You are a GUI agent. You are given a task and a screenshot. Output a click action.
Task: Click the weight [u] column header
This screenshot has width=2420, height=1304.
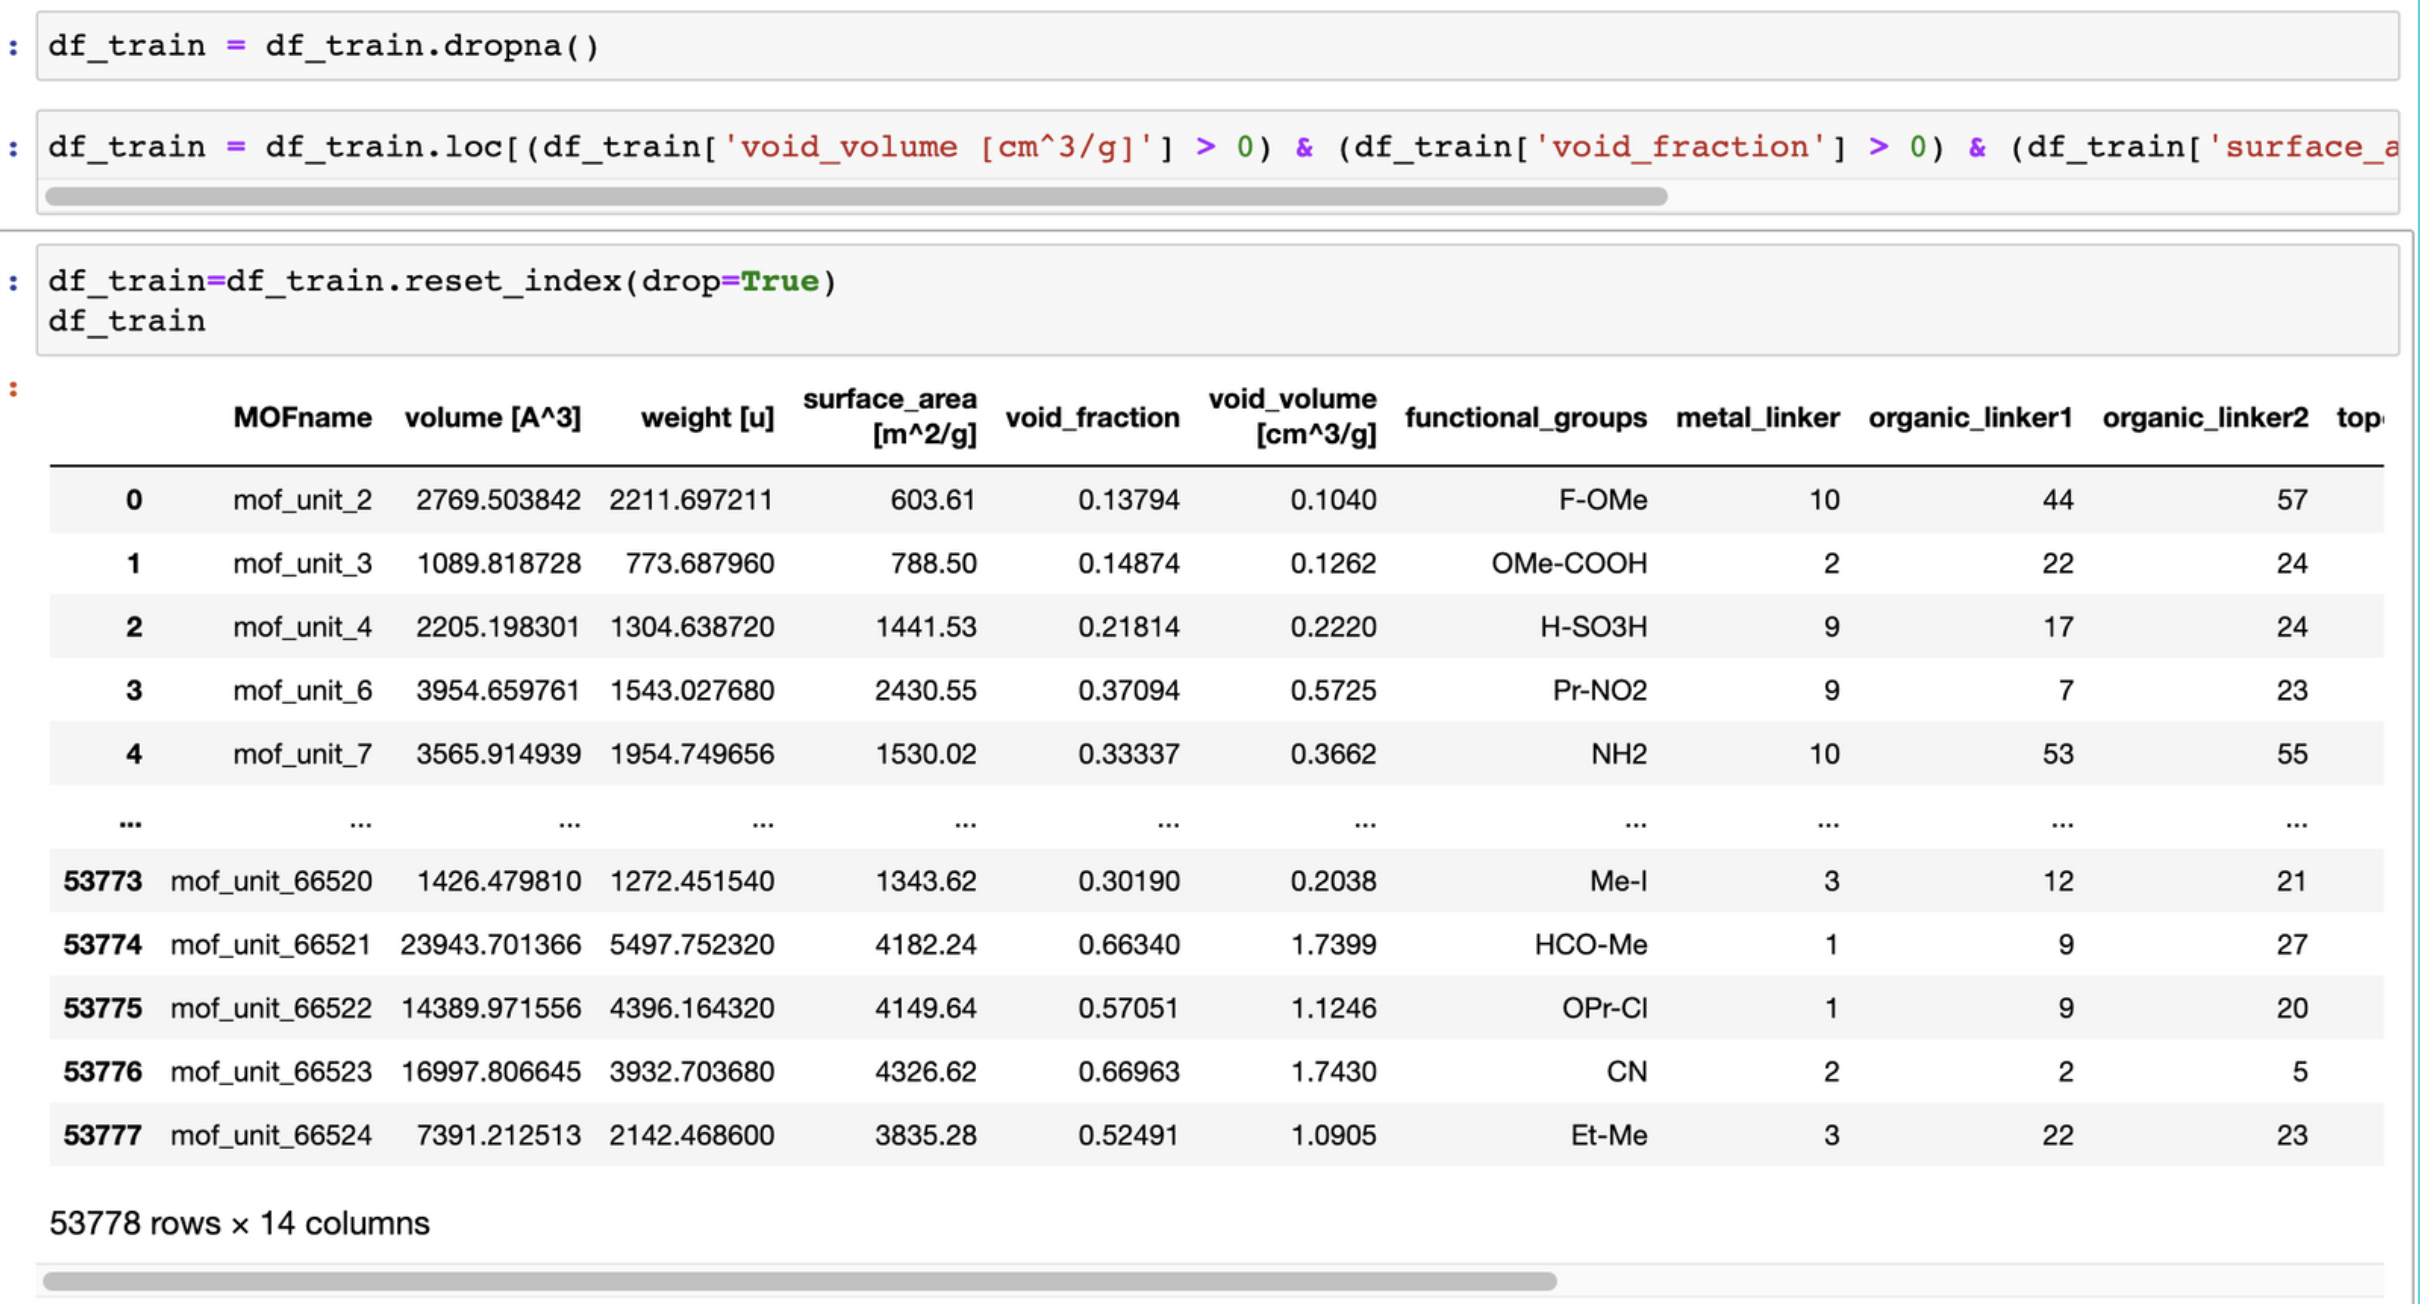pos(707,417)
